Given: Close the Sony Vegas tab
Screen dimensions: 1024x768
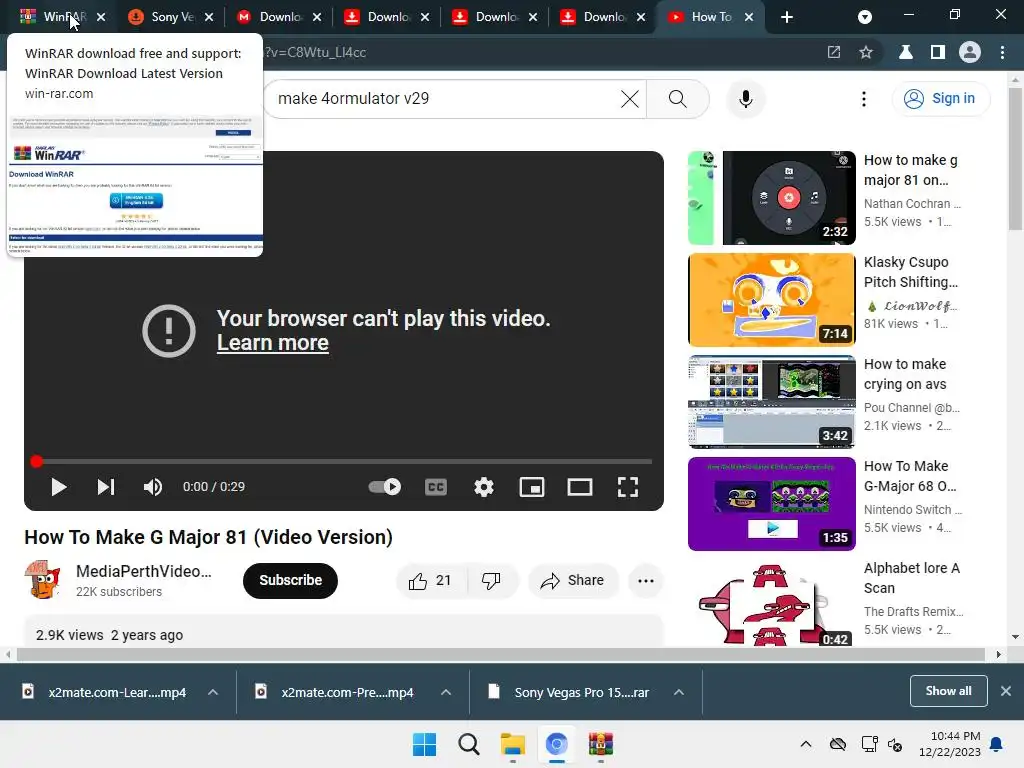Looking at the screenshot, I should [209, 17].
